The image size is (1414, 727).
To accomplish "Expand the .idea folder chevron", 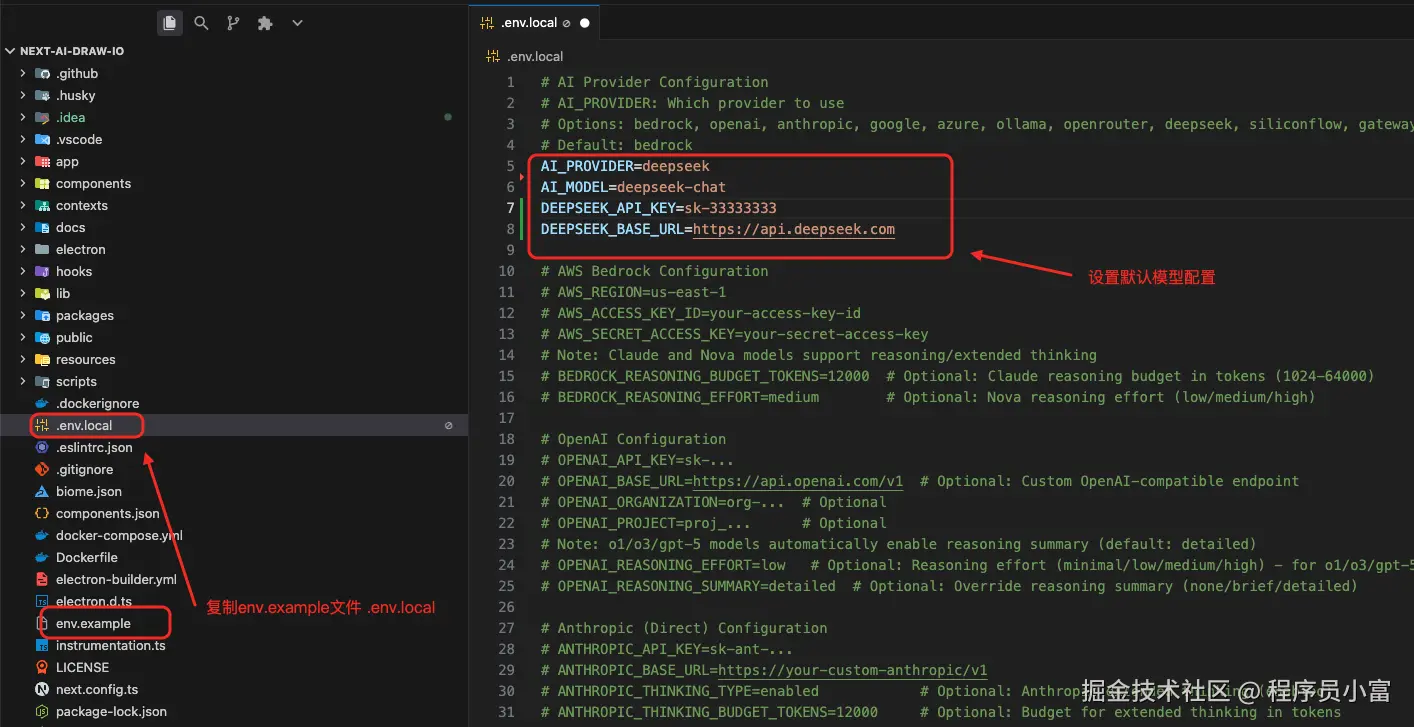I will point(23,117).
